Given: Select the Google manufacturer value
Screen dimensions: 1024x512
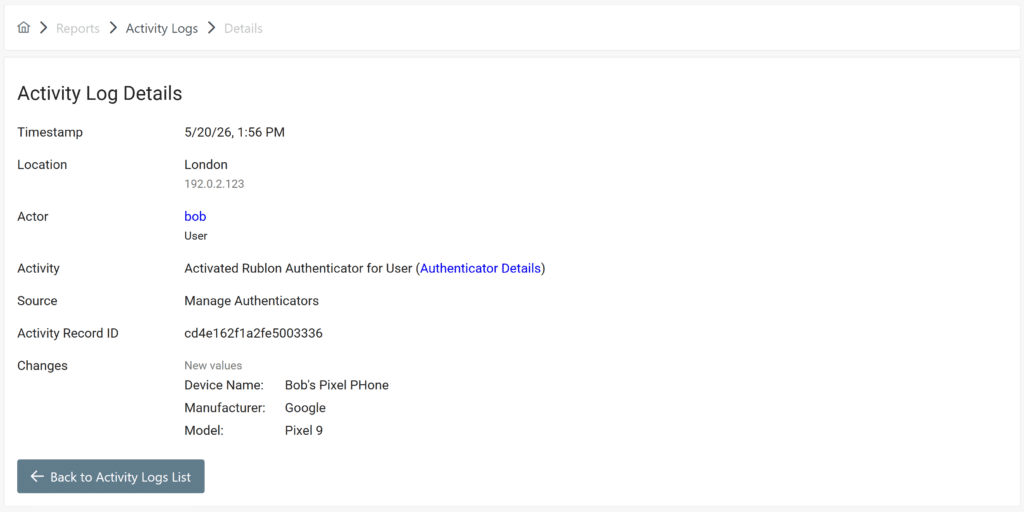Looking at the screenshot, I should (x=305, y=408).
